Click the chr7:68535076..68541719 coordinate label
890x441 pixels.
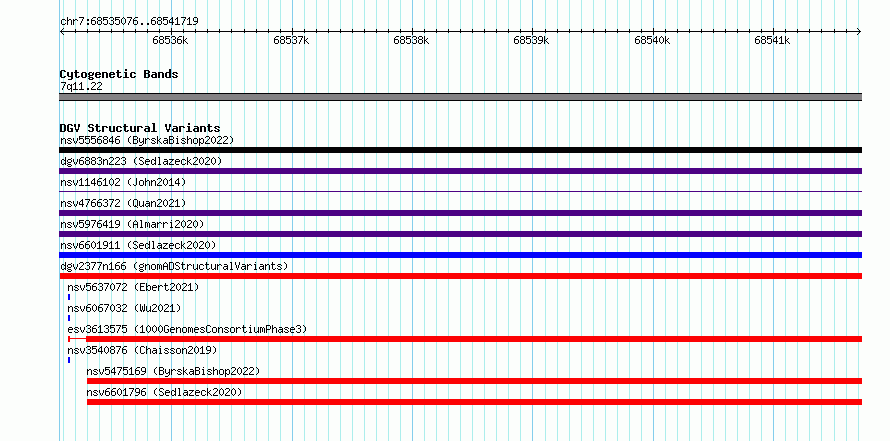(129, 22)
